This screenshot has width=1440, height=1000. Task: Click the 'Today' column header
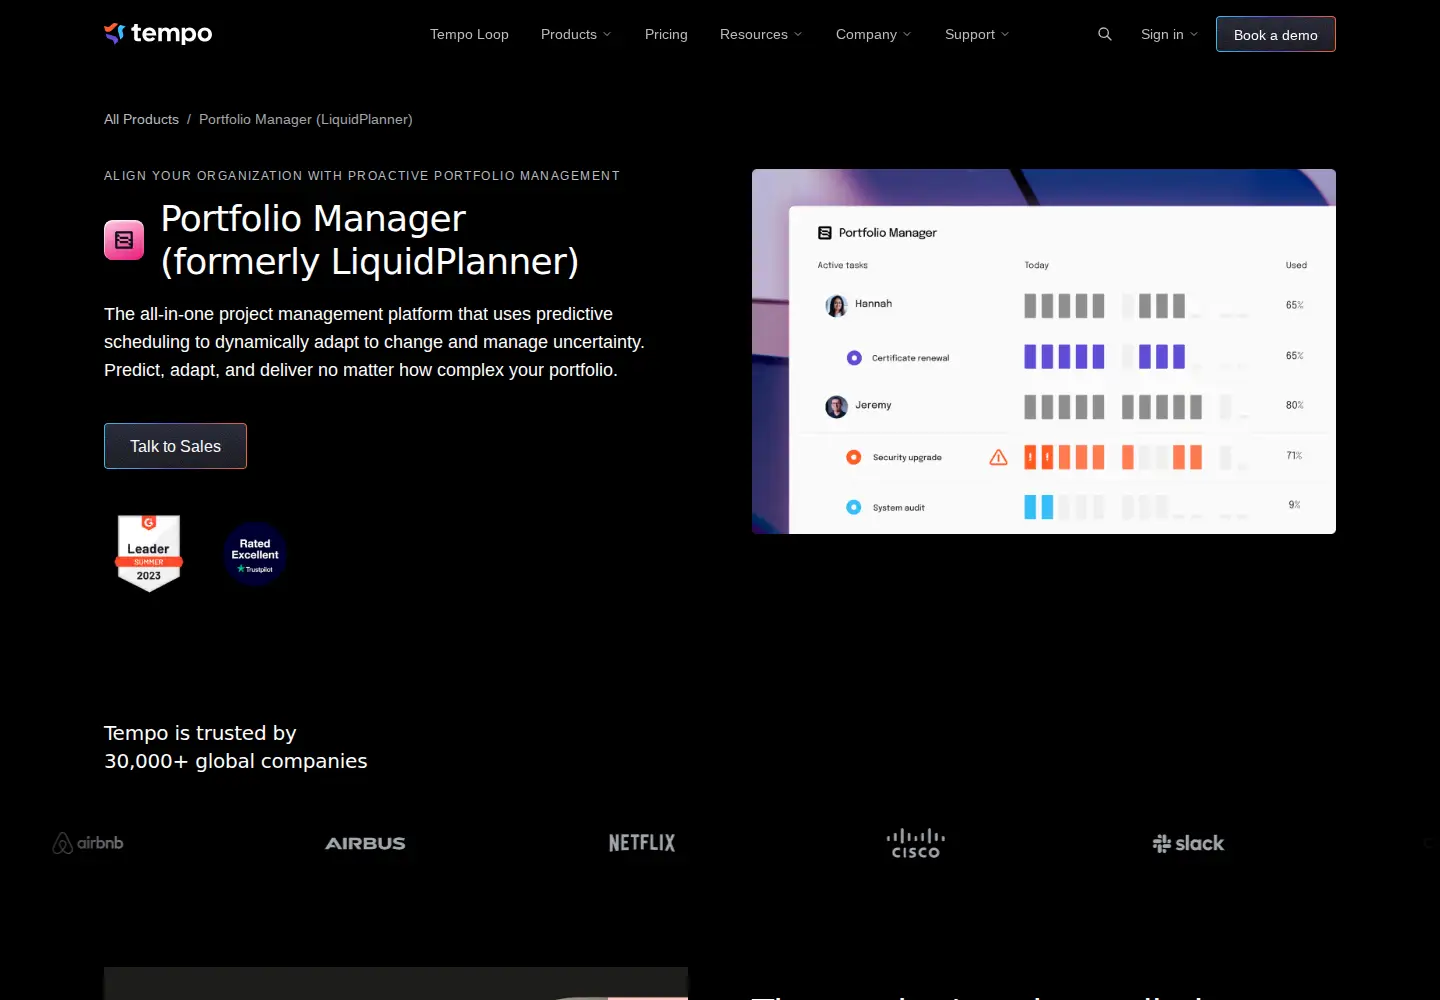click(x=1036, y=265)
